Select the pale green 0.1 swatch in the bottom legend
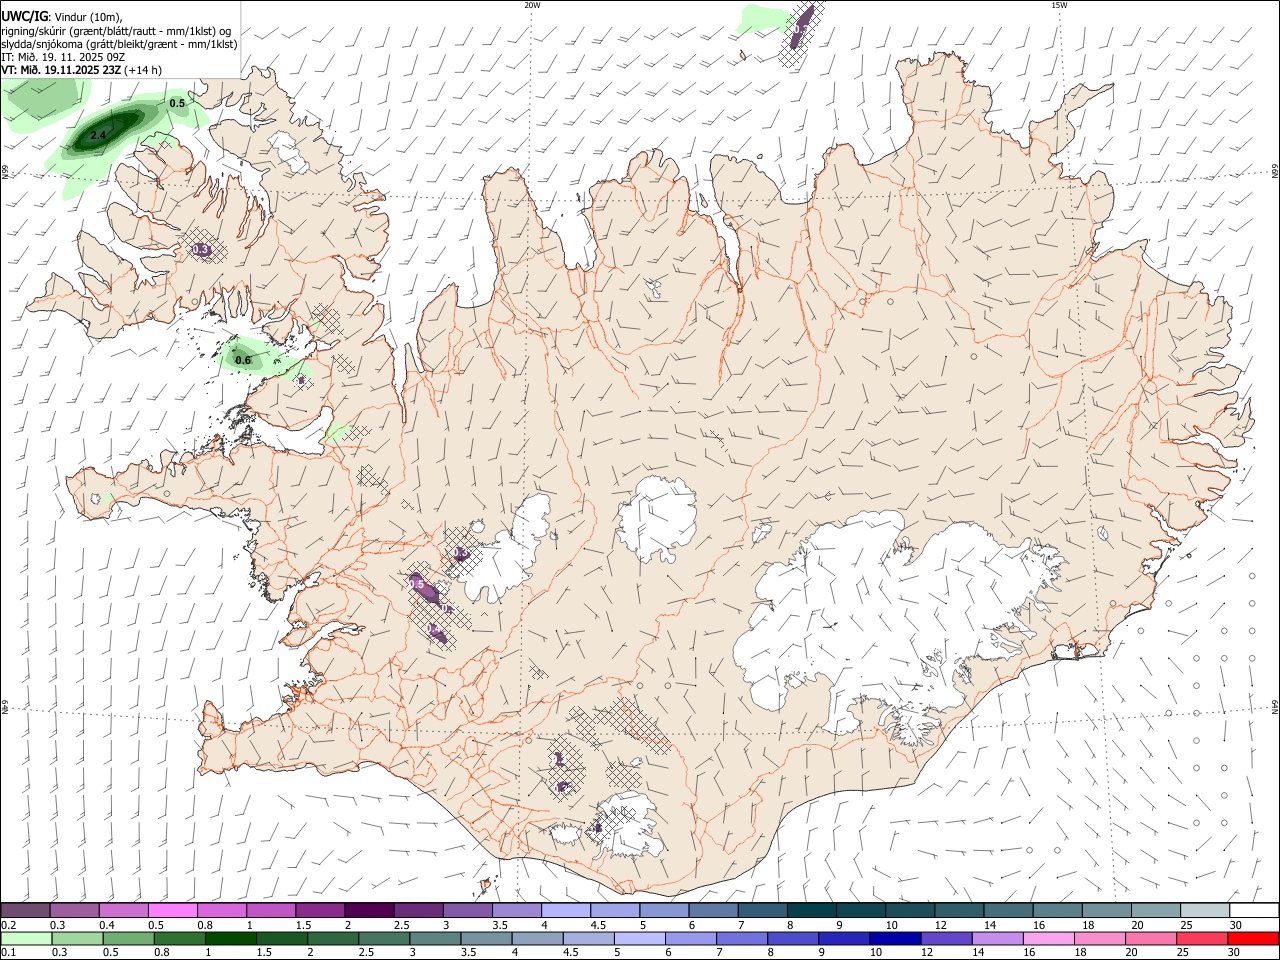 pyautogui.click(x=26, y=939)
